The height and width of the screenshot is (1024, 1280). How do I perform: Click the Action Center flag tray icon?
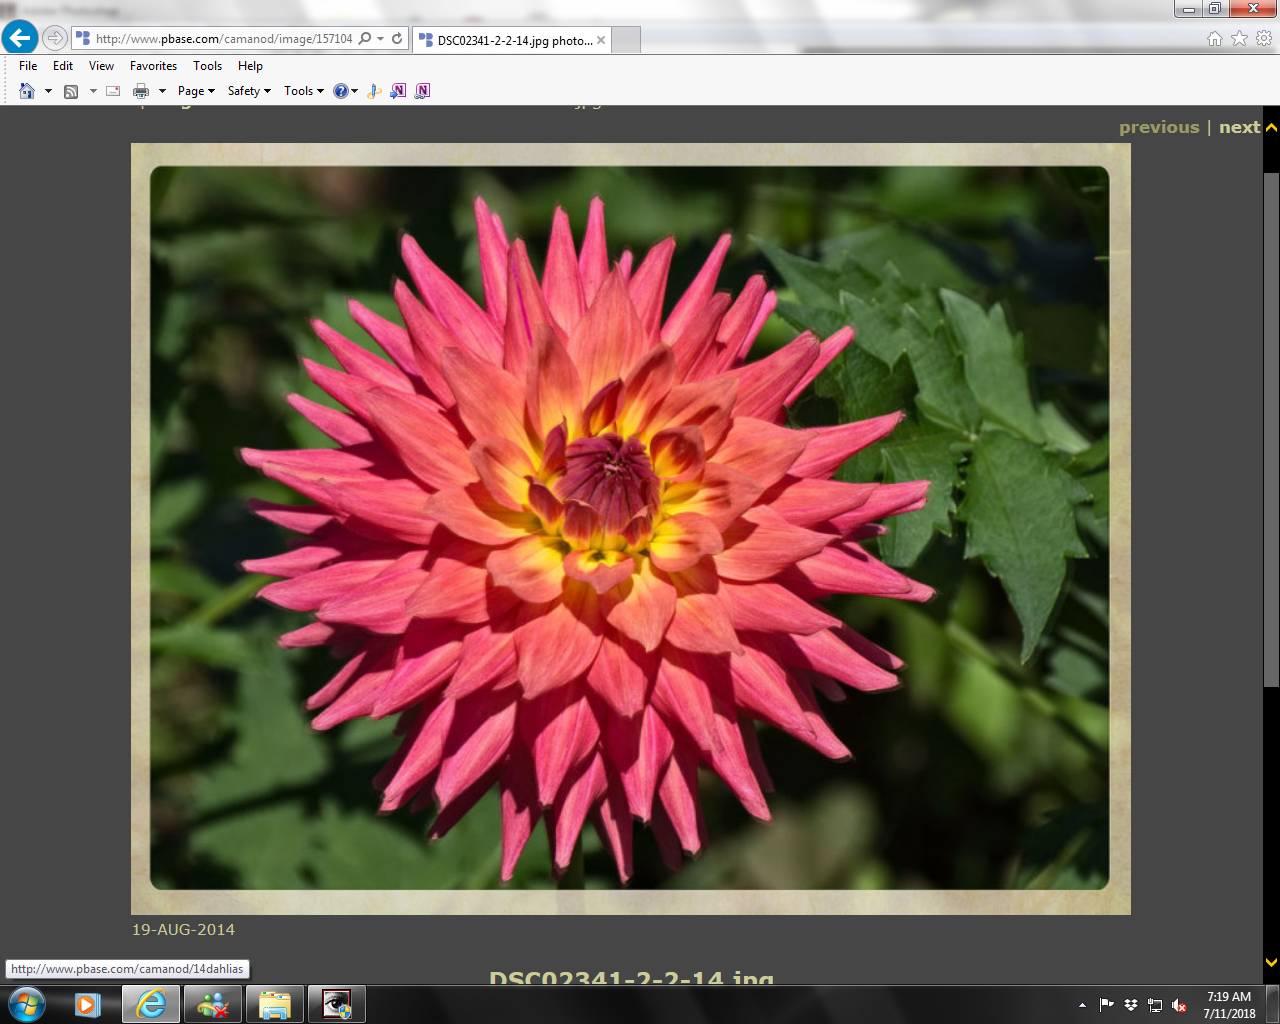1106,1005
